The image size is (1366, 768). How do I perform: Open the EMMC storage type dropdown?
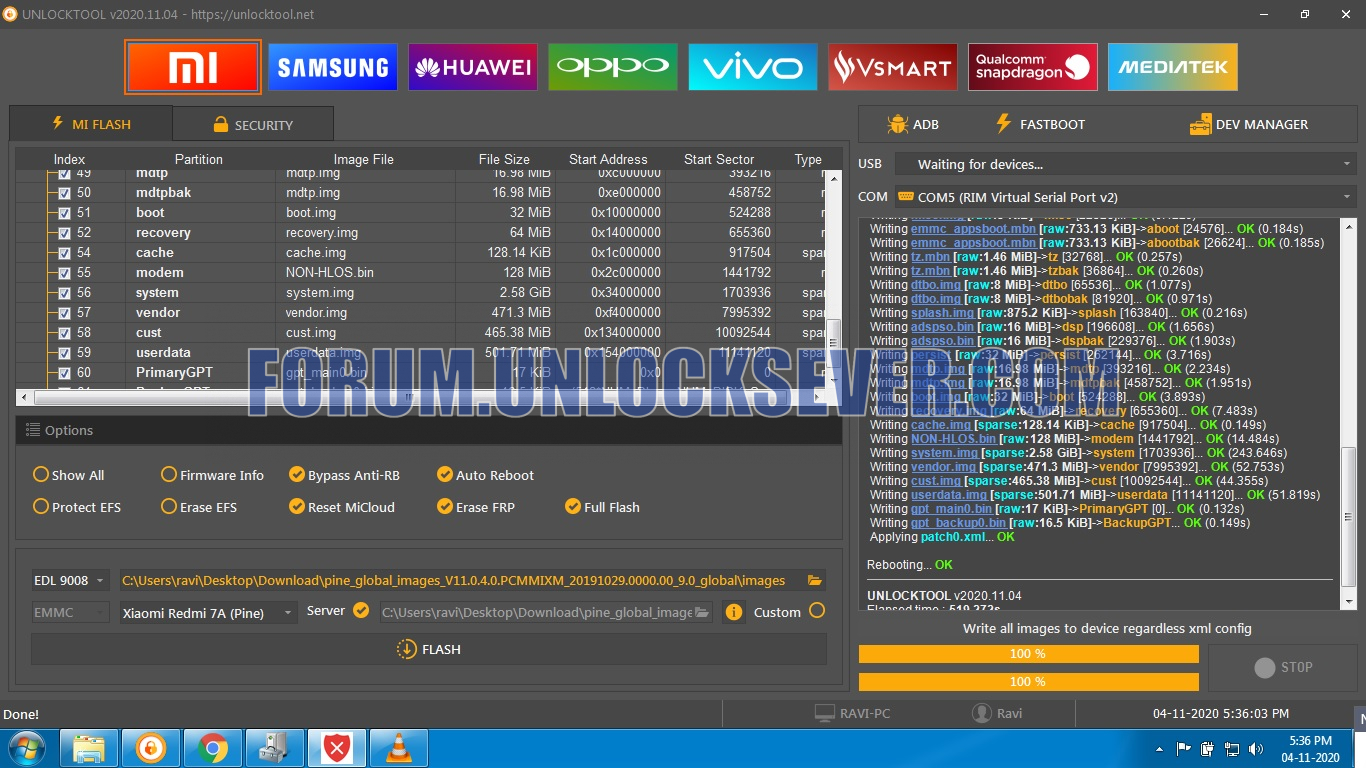70,612
